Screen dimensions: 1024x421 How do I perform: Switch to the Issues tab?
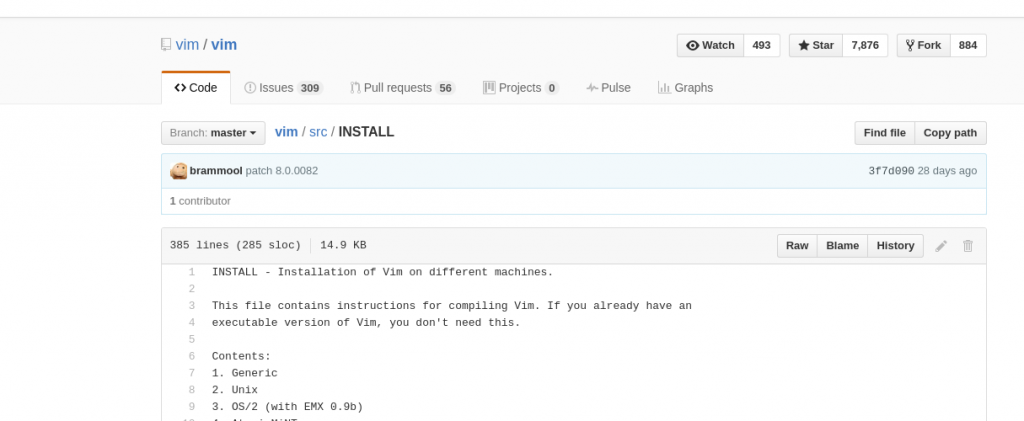click(283, 88)
